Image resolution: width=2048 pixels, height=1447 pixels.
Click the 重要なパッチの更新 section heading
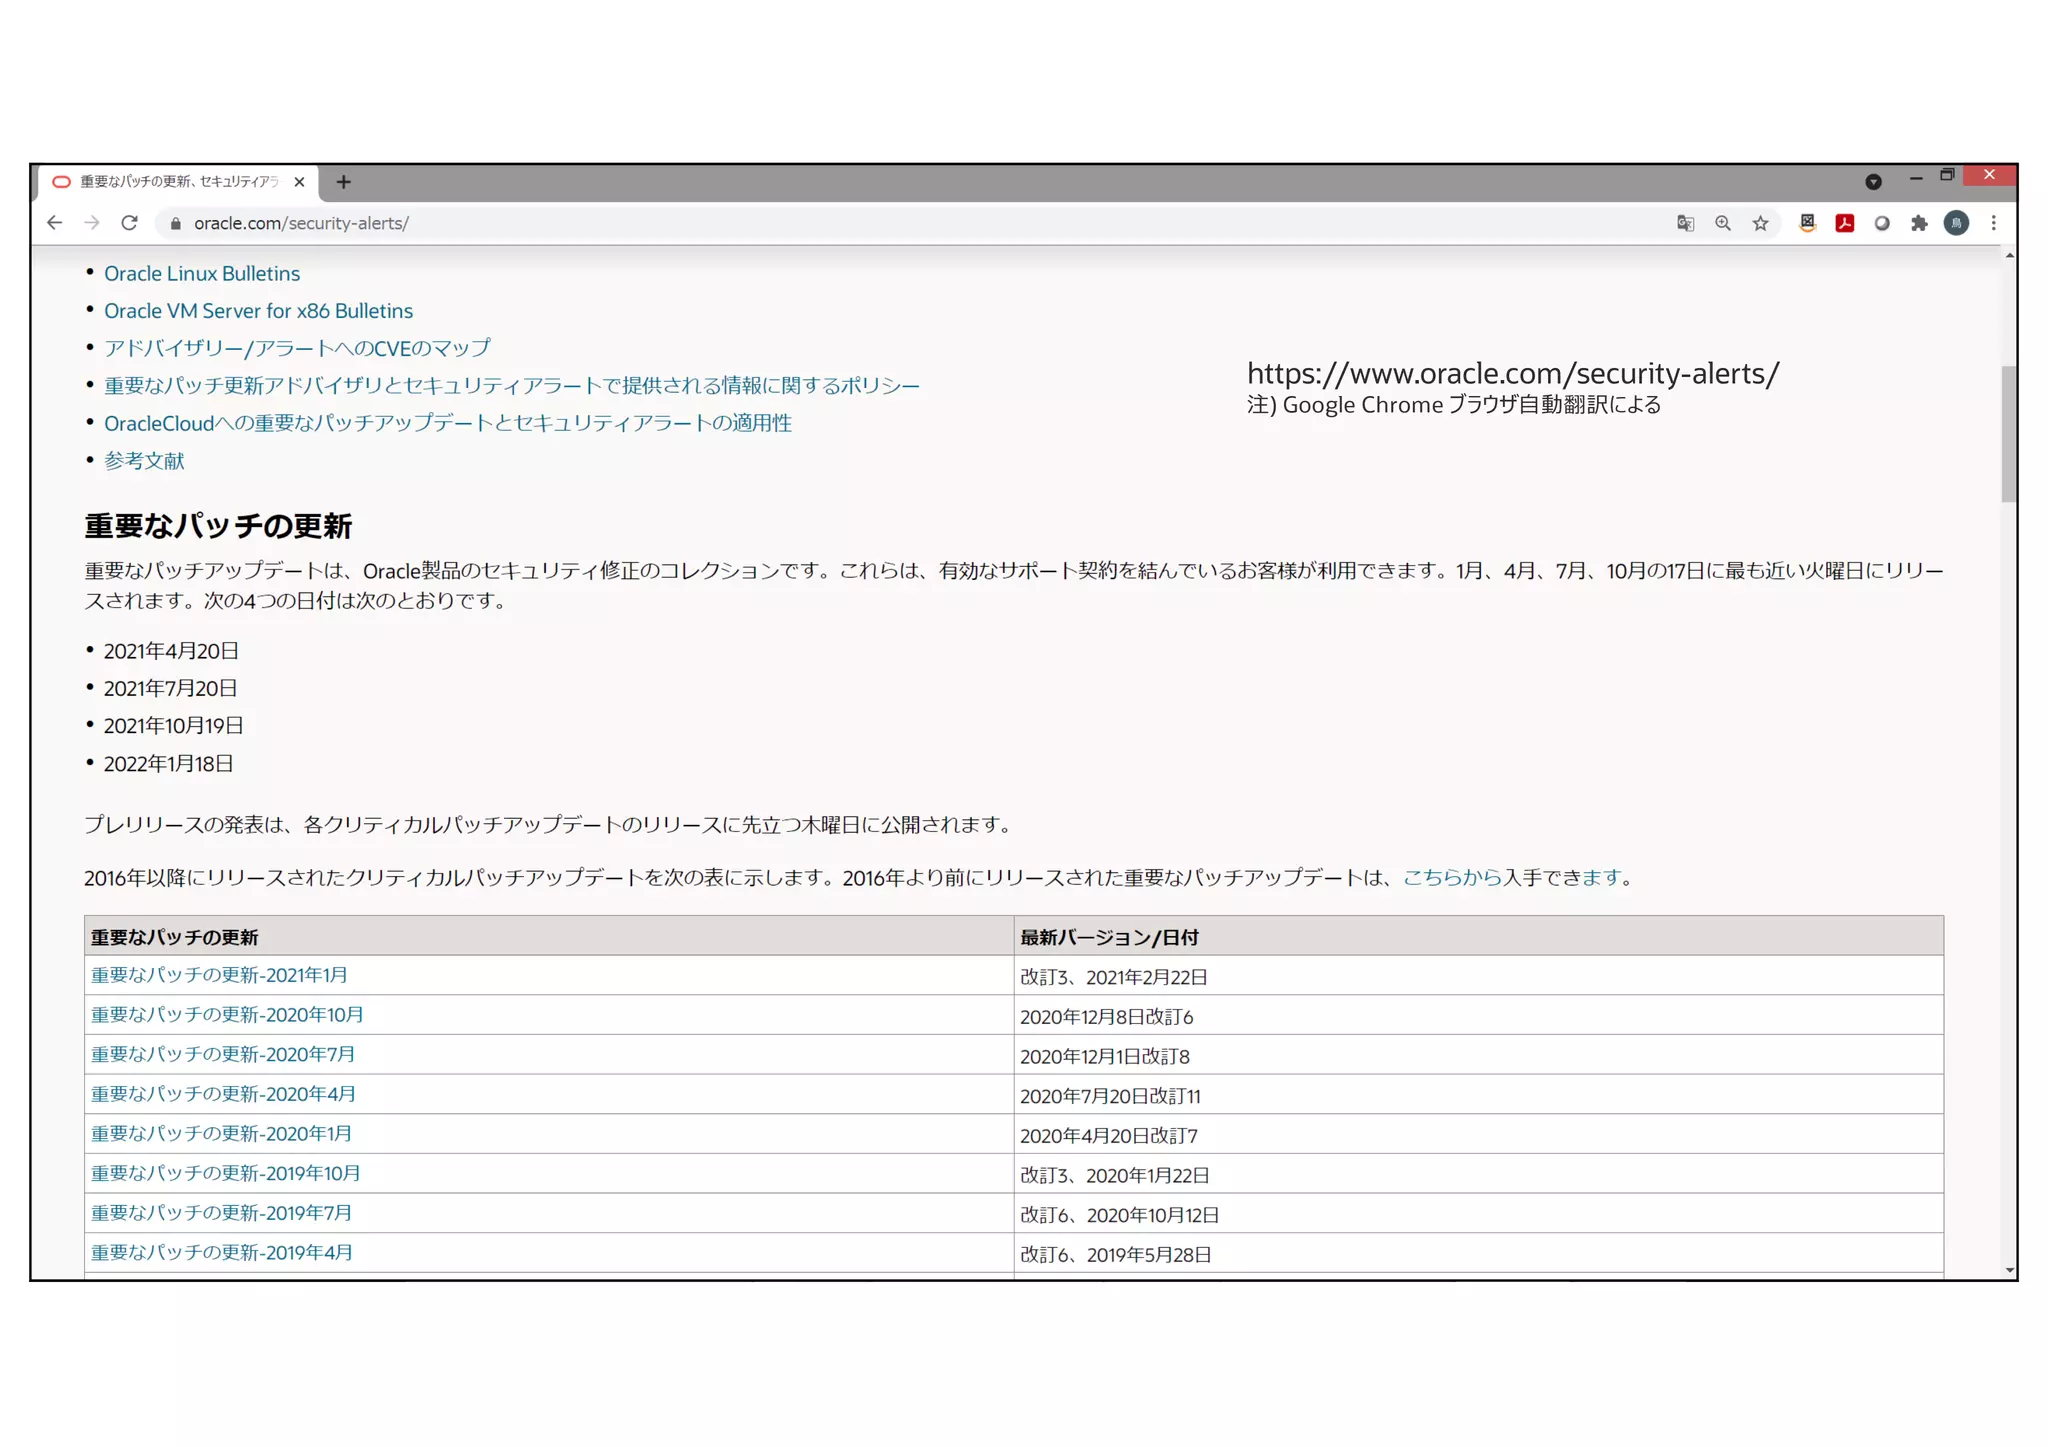click(218, 526)
